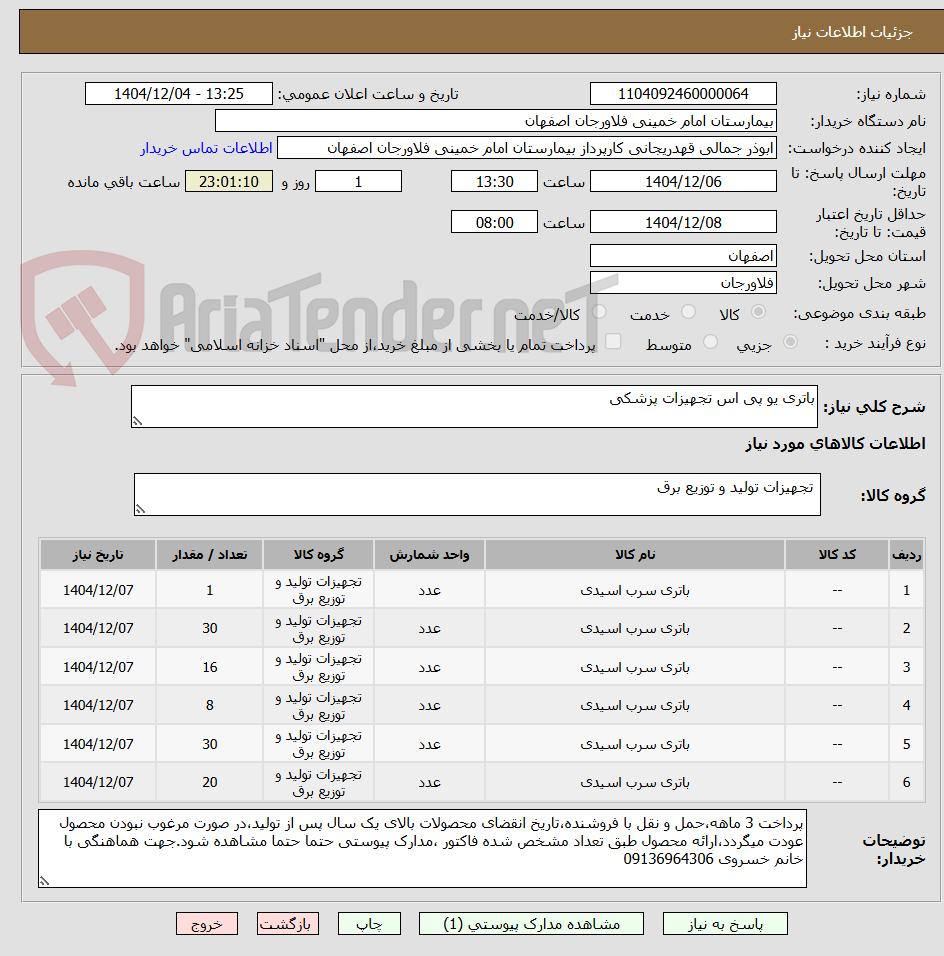
Task: Select the کالا radio button
Action: click(758, 312)
